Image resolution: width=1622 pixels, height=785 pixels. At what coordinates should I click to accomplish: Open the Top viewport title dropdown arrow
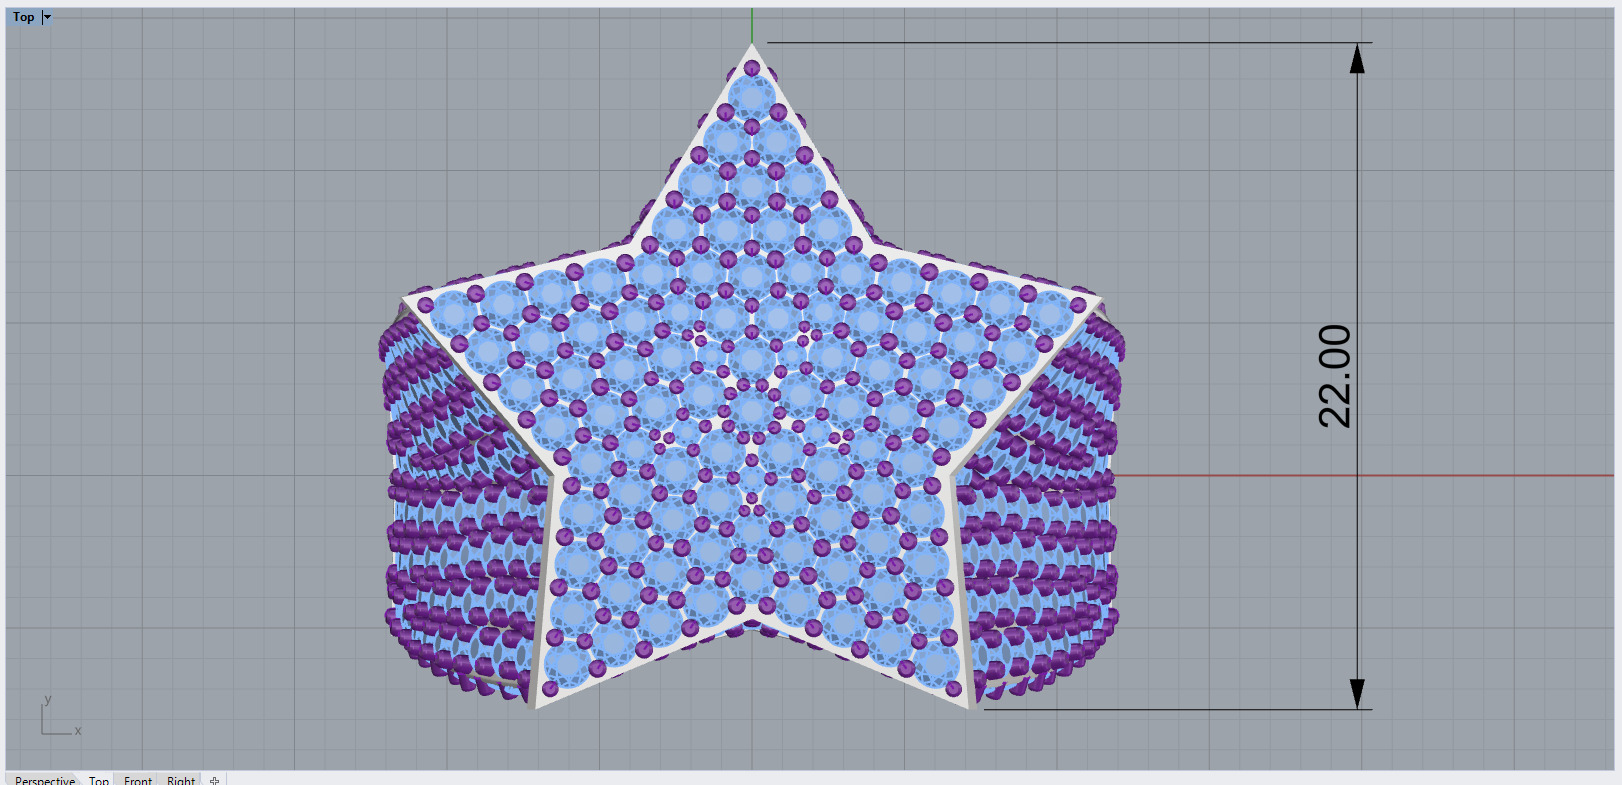[47, 17]
